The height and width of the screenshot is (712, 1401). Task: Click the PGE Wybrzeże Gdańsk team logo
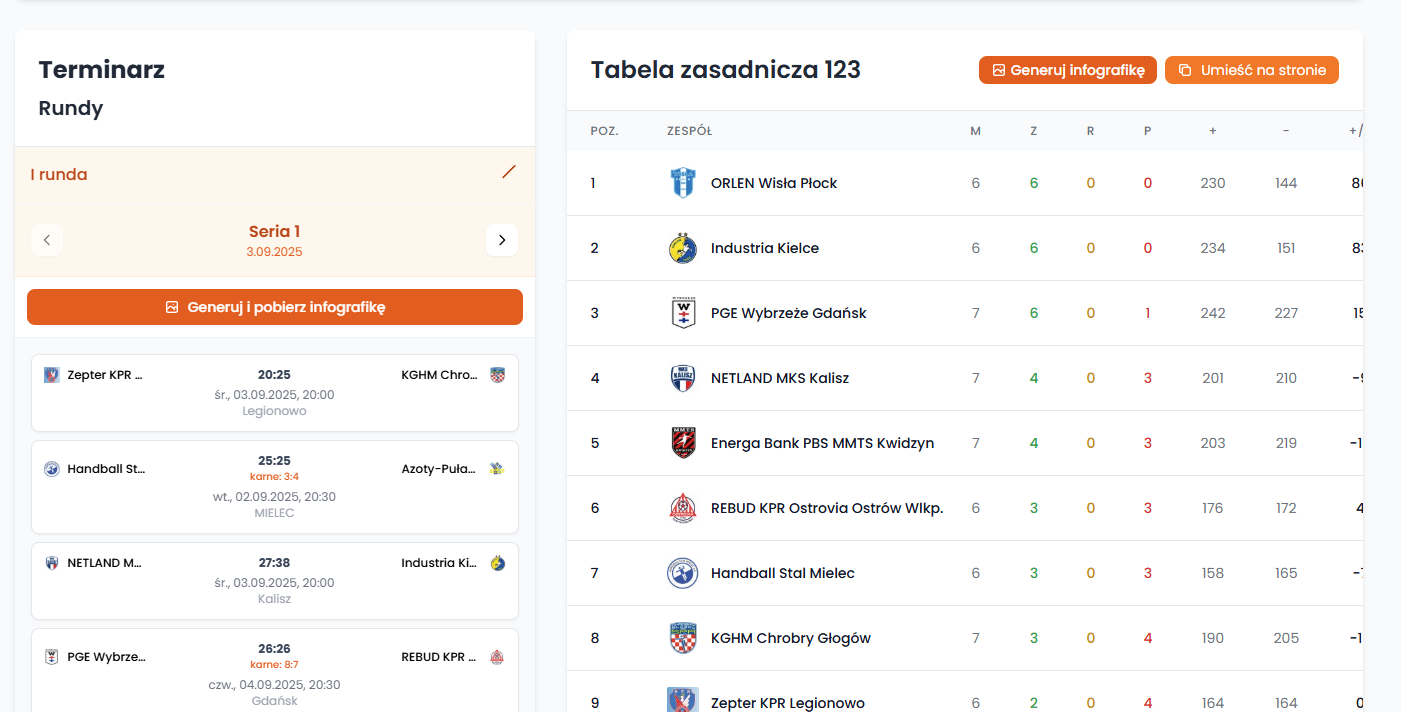pyautogui.click(x=682, y=313)
